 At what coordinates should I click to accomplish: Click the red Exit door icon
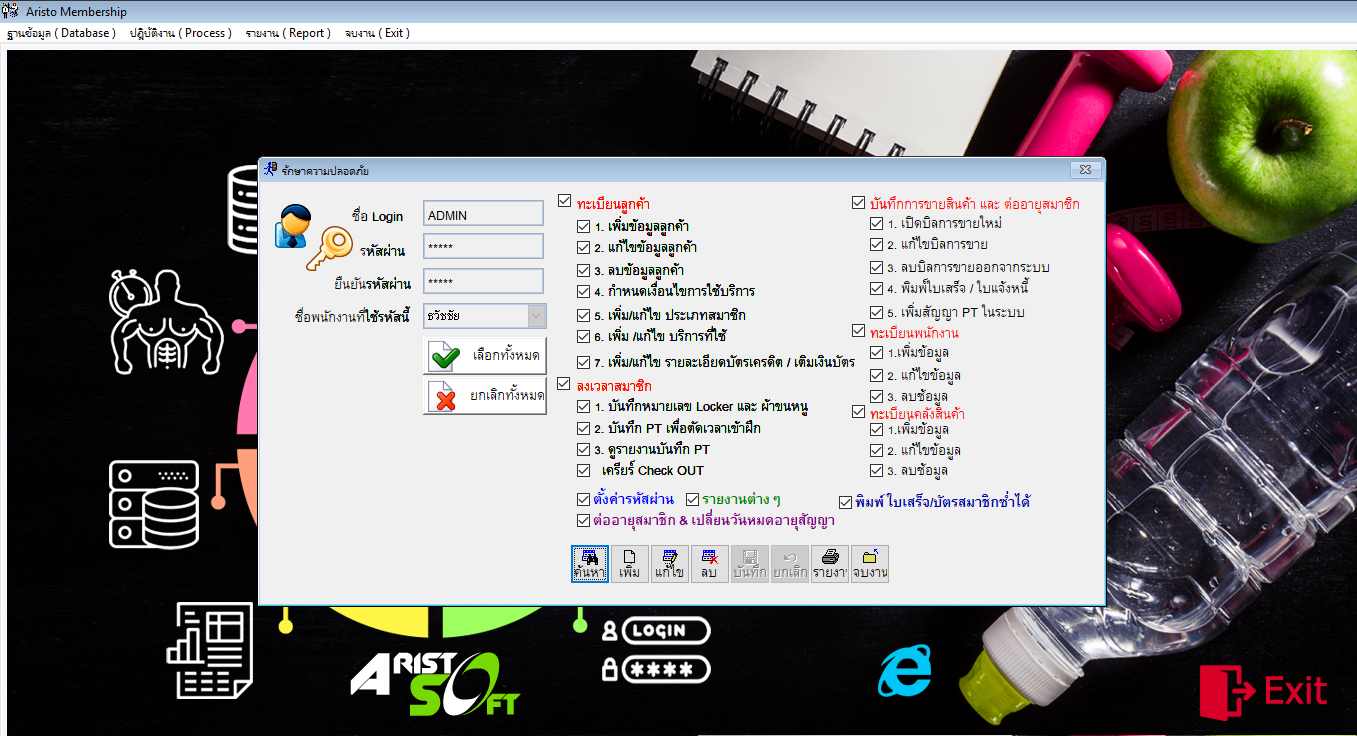(1264, 692)
